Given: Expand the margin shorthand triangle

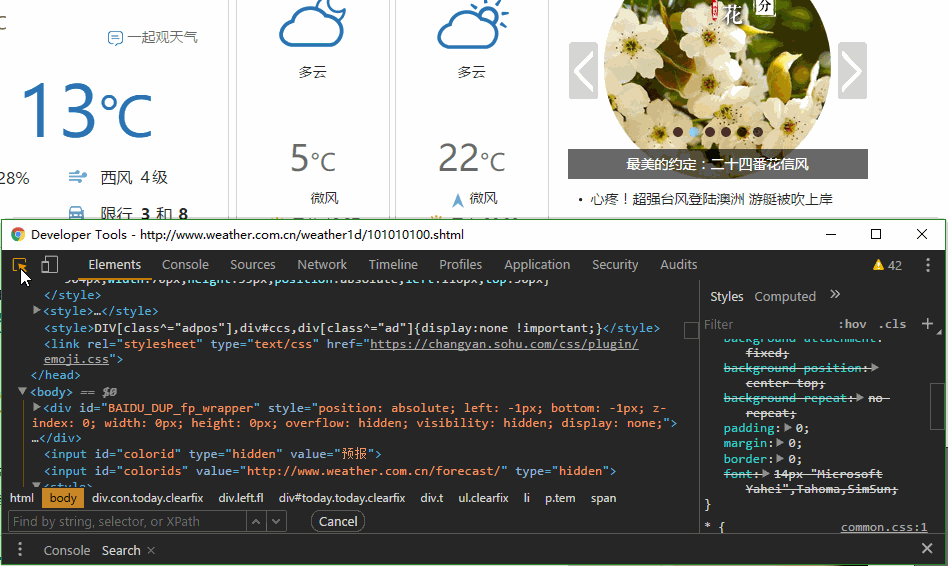Looking at the screenshot, I should [781, 443].
